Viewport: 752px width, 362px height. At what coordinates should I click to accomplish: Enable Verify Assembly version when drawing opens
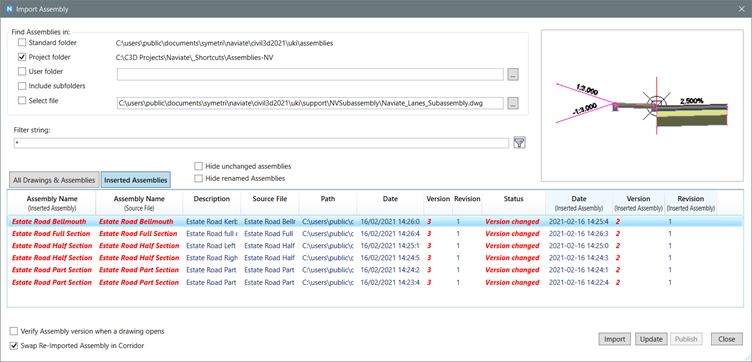(x=13, y=331)
